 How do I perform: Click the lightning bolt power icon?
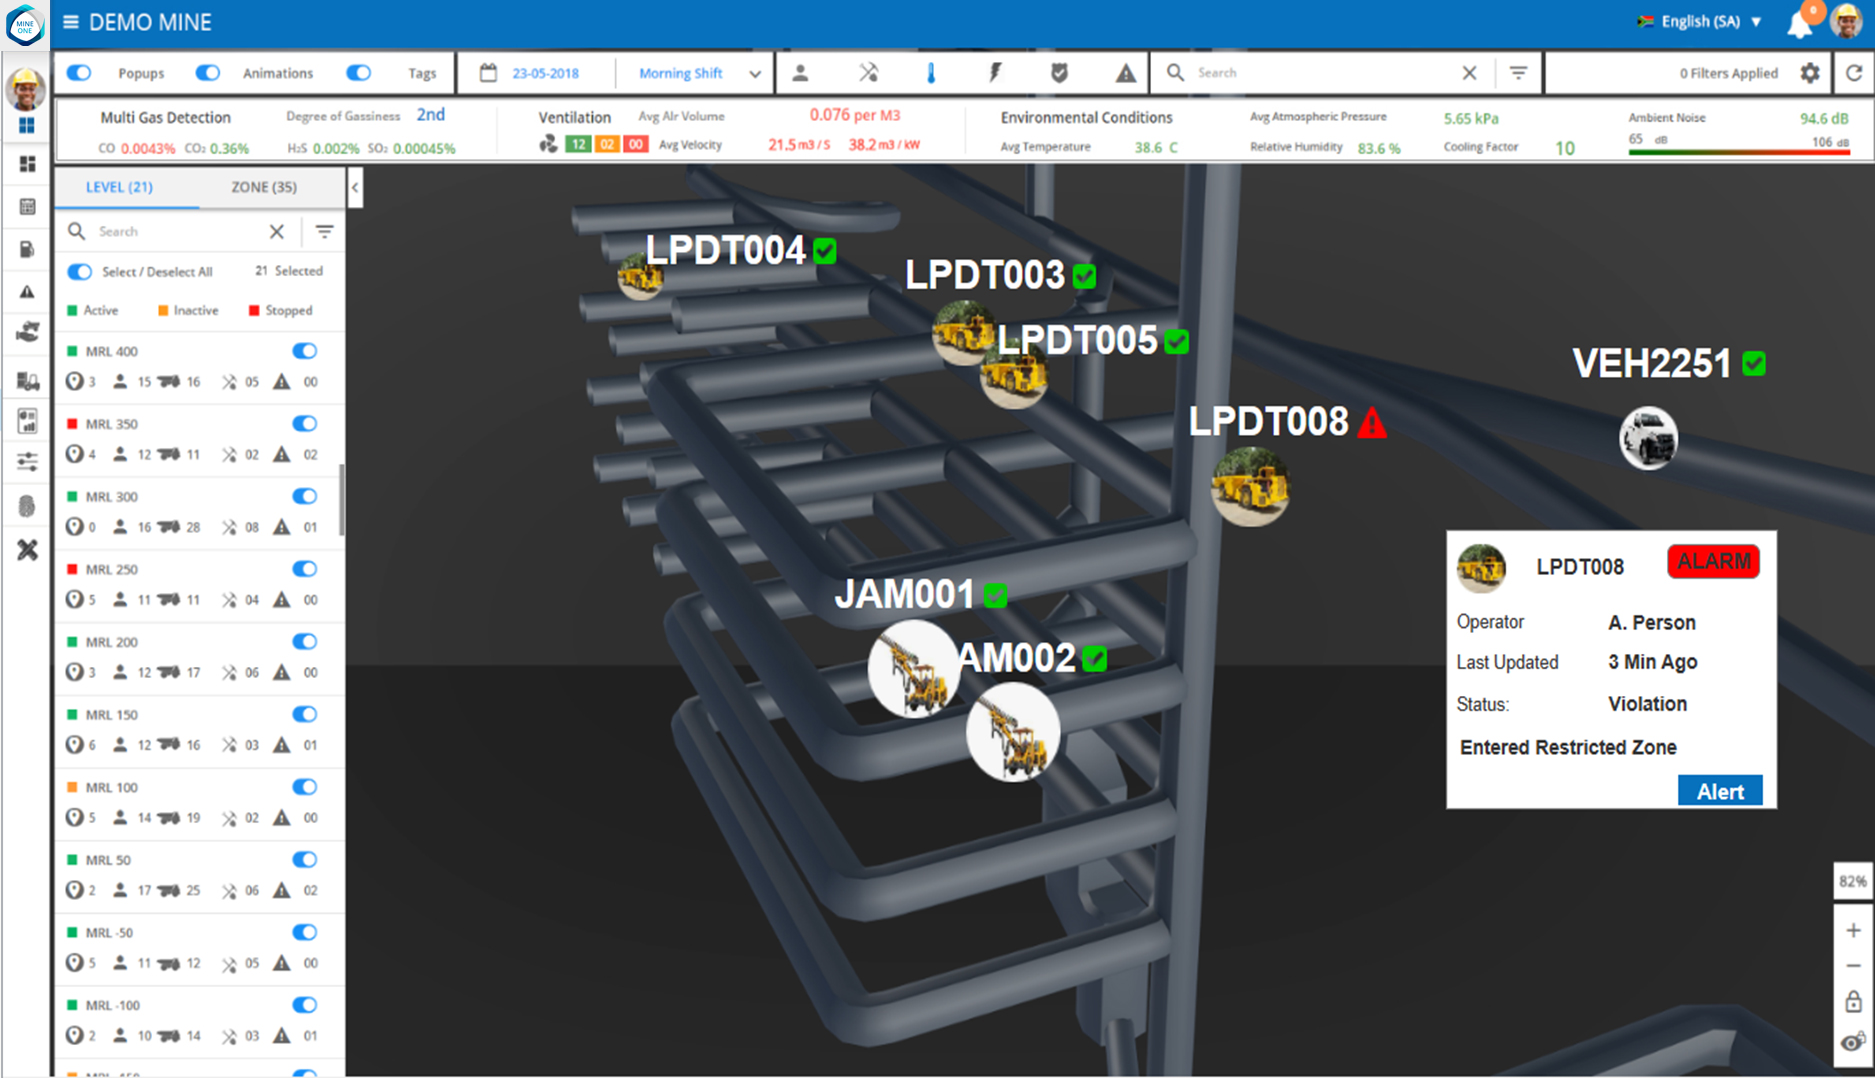[x=995, y=72]
